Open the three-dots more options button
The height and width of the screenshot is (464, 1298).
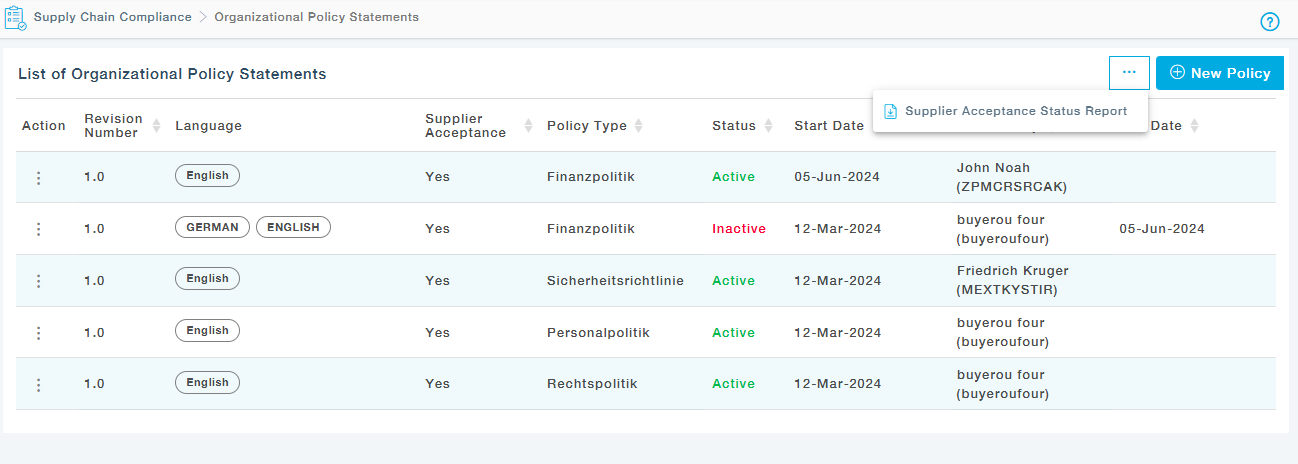tap(1129, 73)
